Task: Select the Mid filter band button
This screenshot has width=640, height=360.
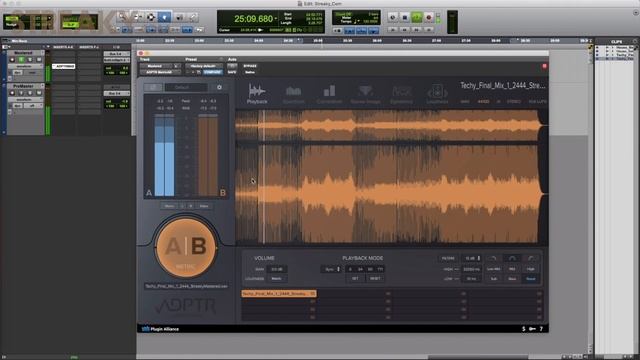Action: point(512,269)
